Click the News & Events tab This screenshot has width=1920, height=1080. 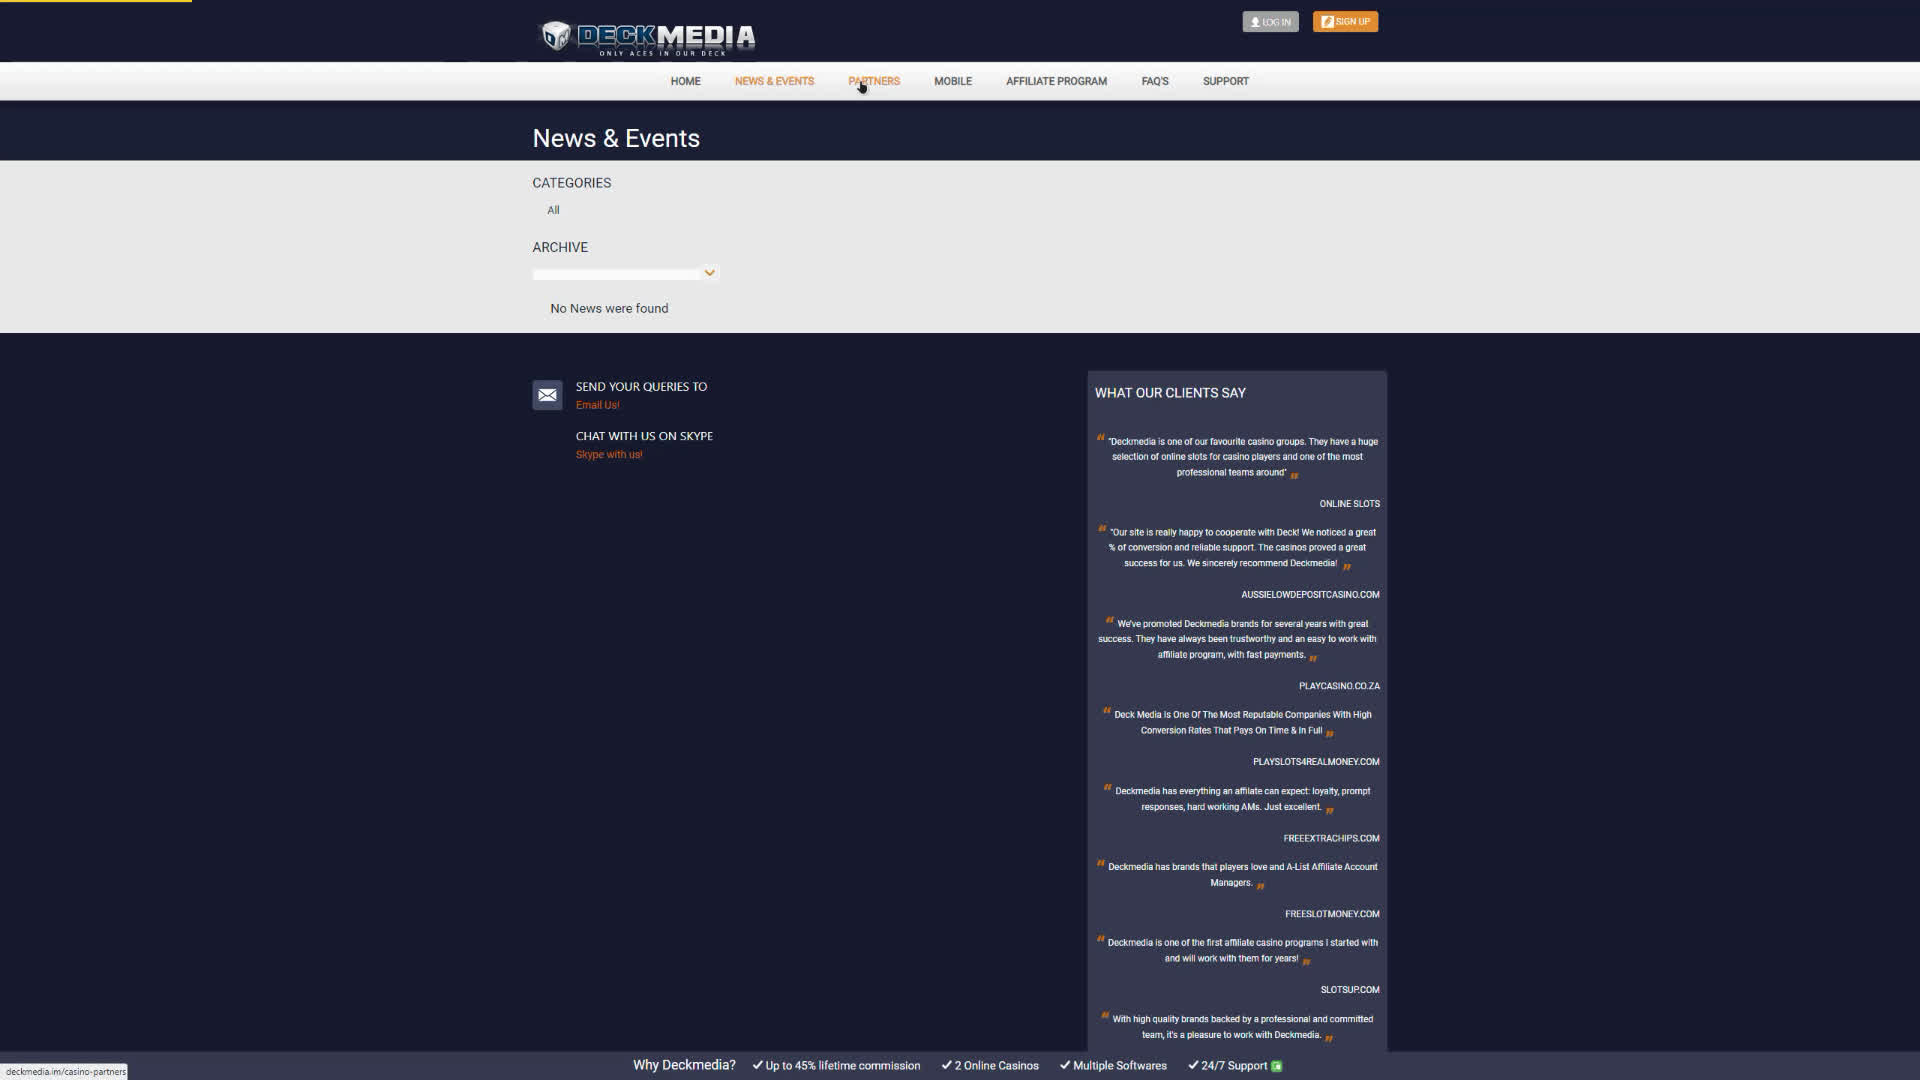(x=774, y=81)
